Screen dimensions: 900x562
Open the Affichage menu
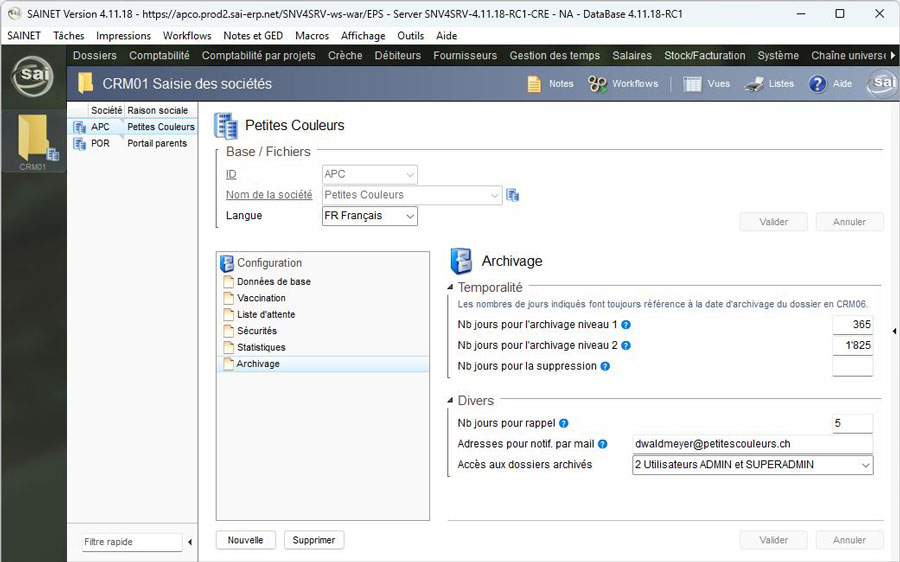click(363, 36)
